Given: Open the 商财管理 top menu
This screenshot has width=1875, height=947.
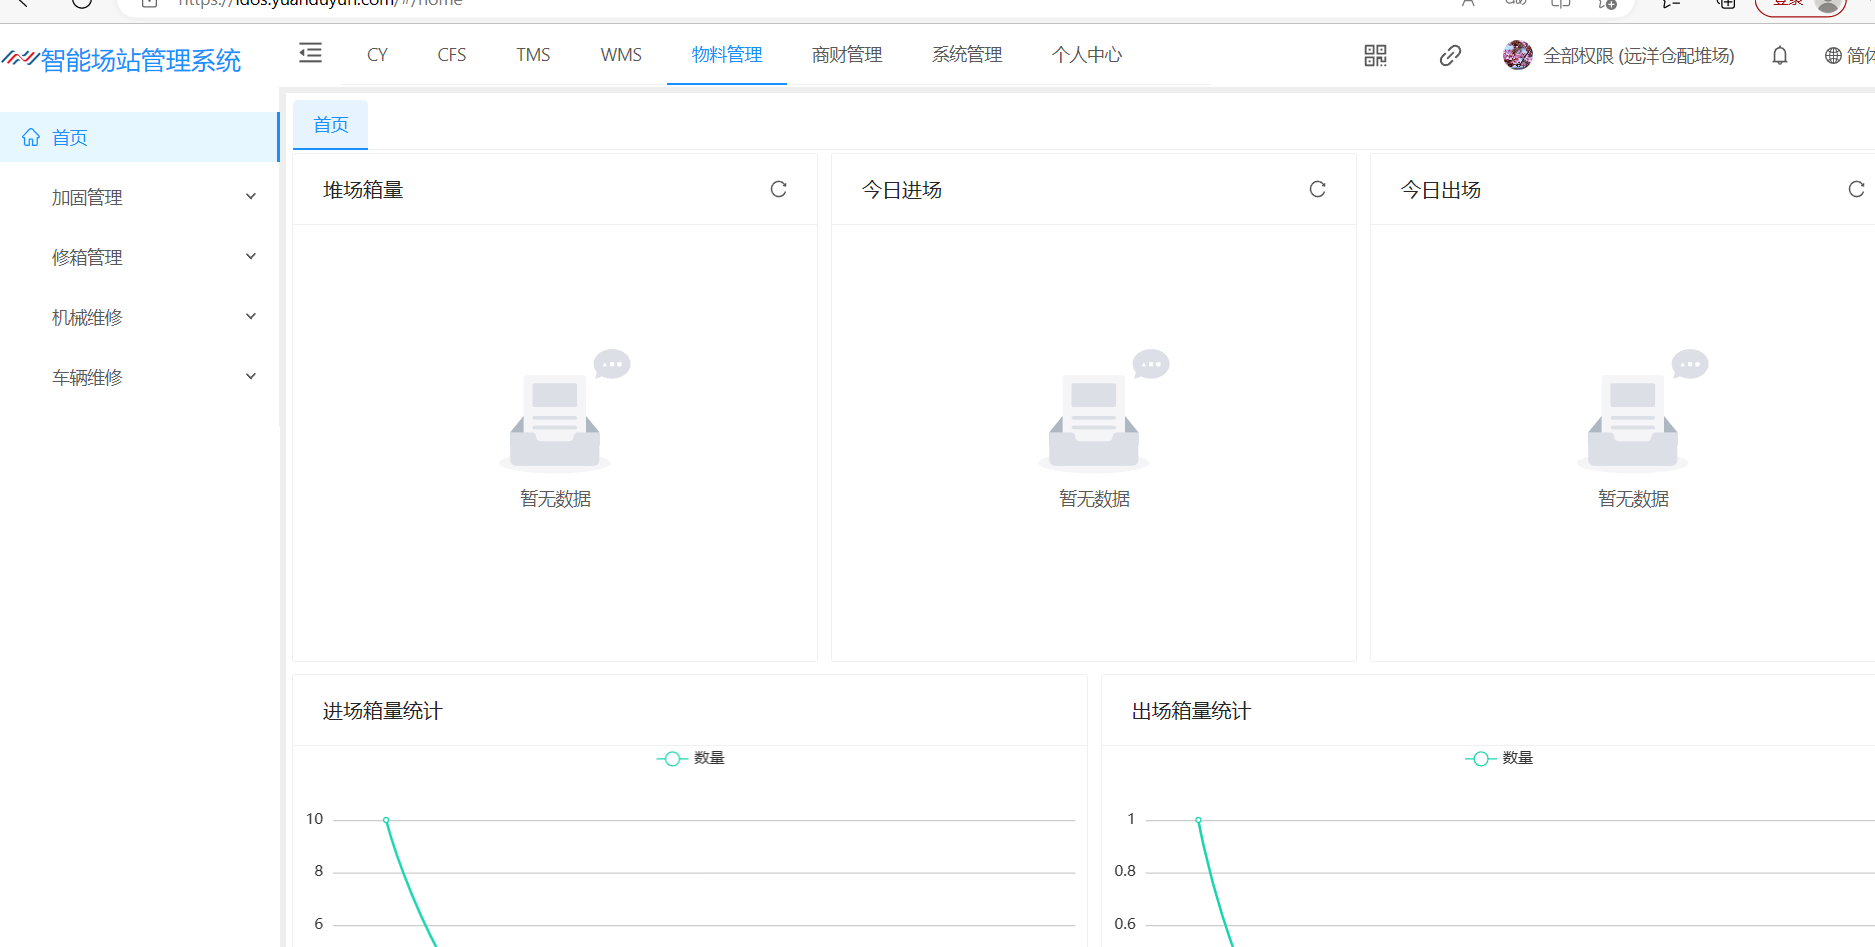Looking at the screenshot, I should (x=847, y=55).
